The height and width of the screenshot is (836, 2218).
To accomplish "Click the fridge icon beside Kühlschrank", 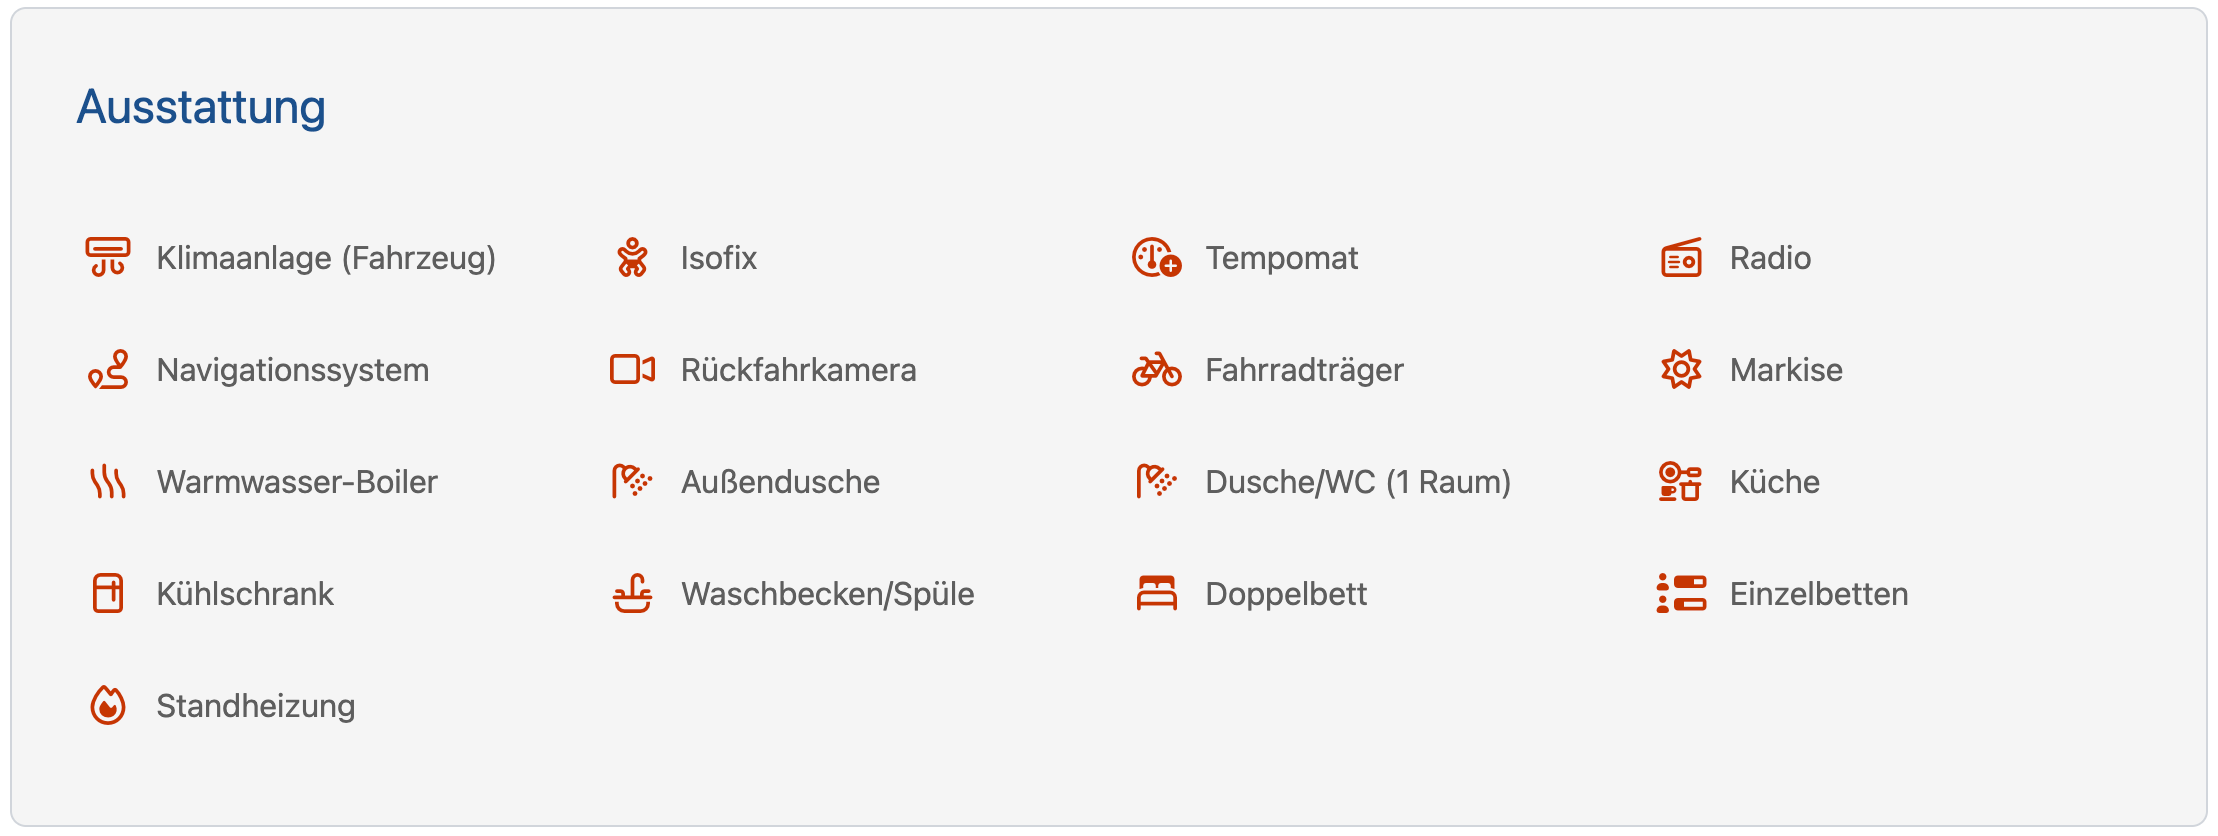I will (108, 593).
